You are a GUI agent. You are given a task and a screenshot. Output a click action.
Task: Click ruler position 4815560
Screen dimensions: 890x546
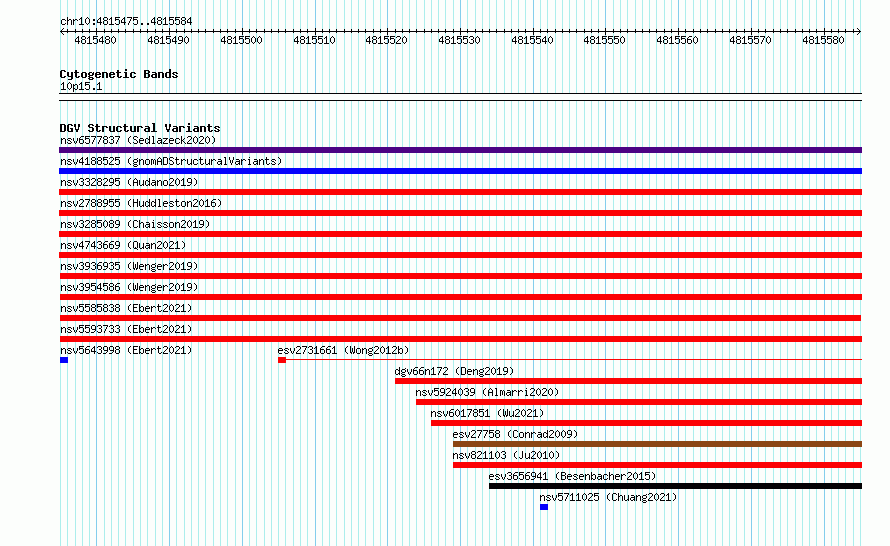point(678,40)
